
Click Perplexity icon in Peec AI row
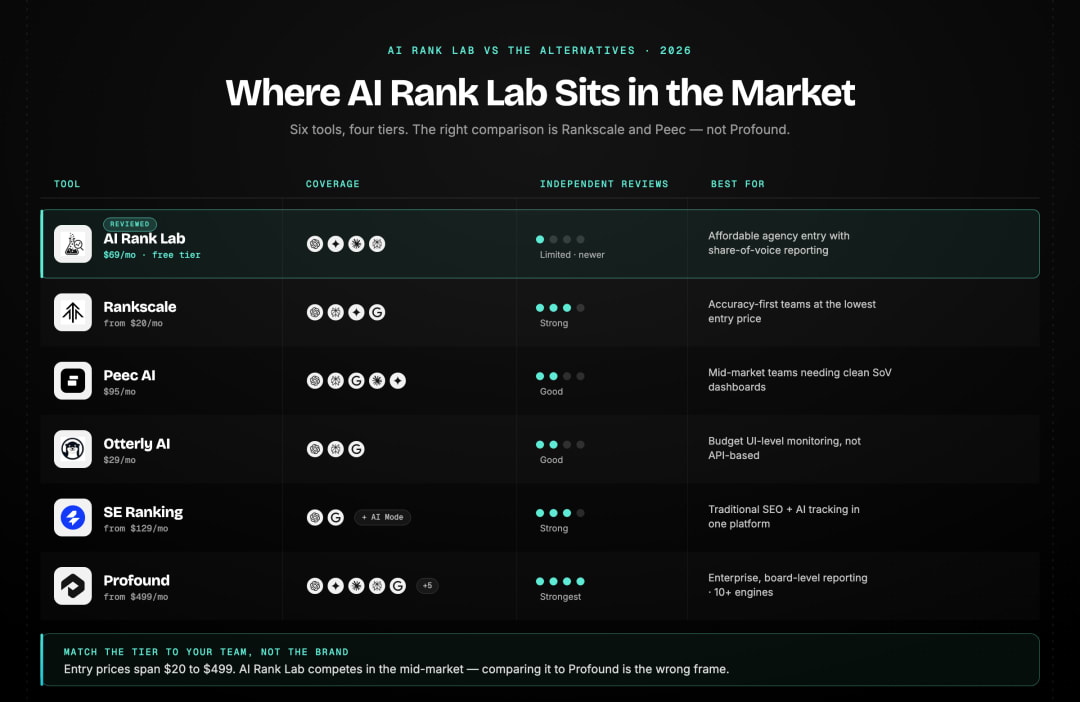(x=335, y=380)
